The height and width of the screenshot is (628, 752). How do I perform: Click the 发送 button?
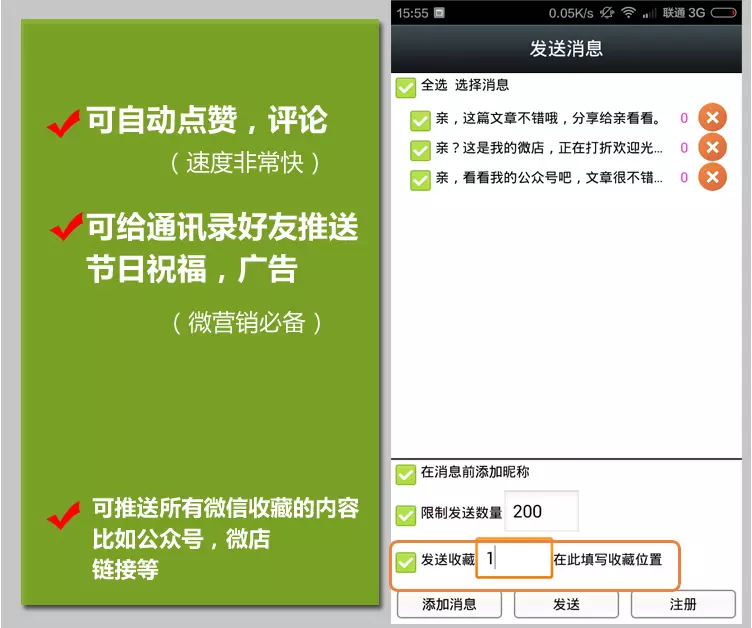566,604
